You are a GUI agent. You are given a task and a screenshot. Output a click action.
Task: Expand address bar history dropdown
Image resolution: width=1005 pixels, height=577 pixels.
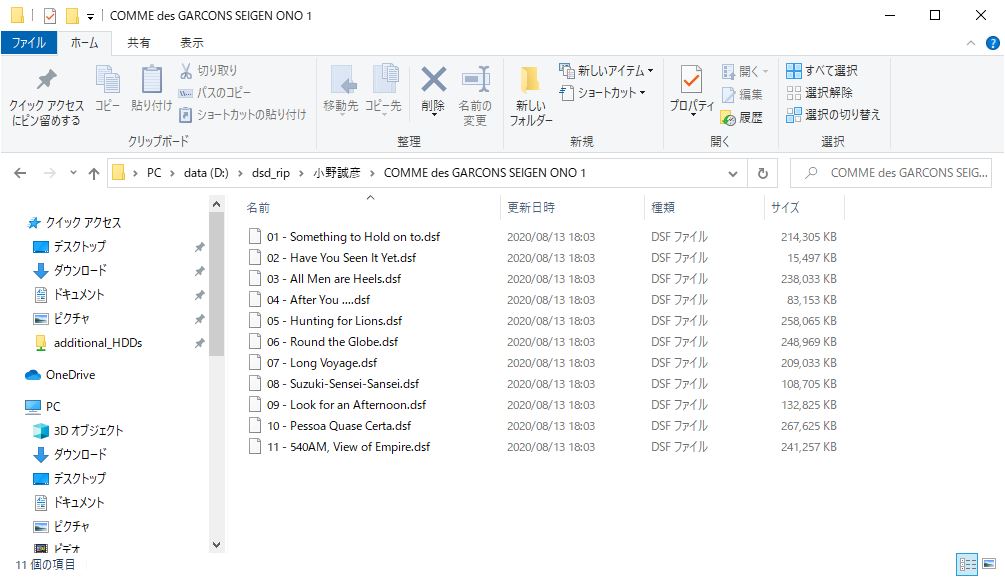point(733,173)
